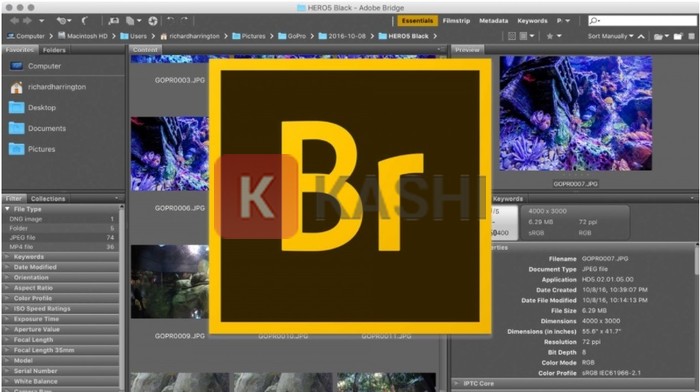Image resolution: width=700 pixels, height=392 pixels.
Task: Expand the Exposure Time filter
Action: (61, 319)
